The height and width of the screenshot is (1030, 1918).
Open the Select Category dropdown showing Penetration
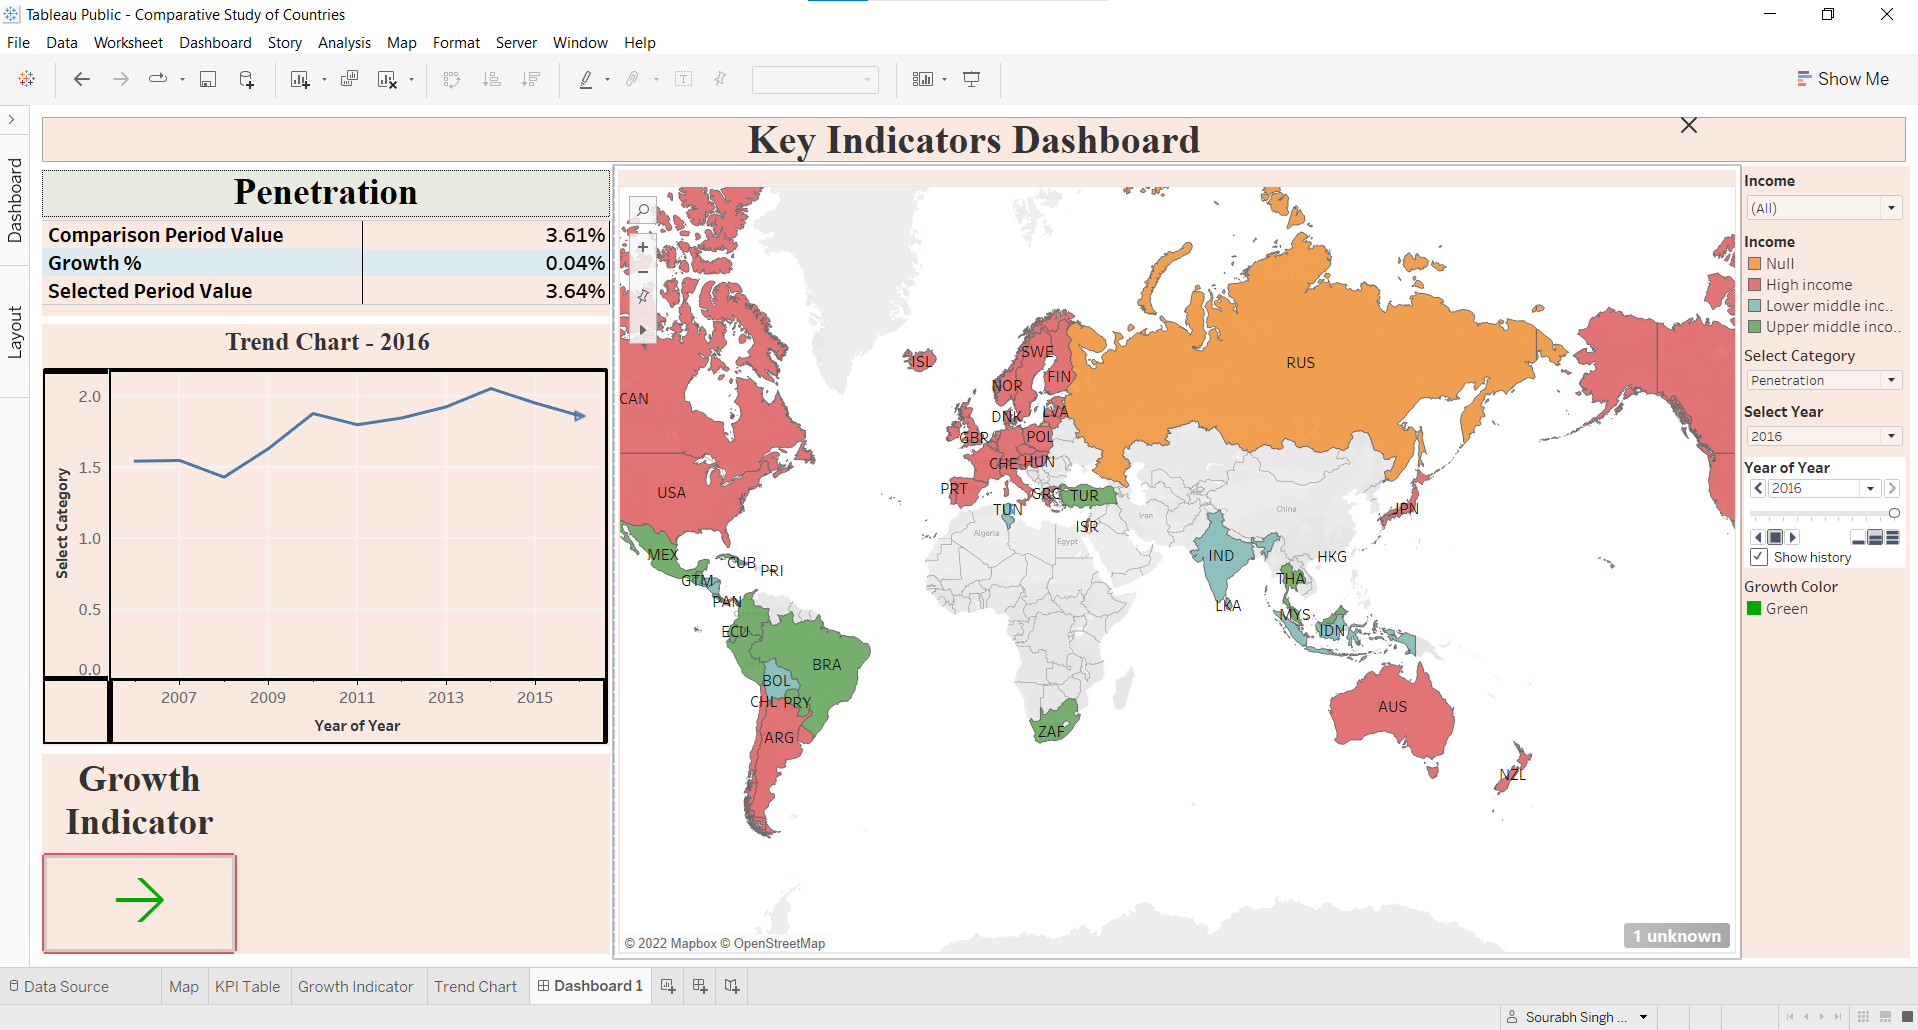pyautogui.click(x=1890, y=380)
